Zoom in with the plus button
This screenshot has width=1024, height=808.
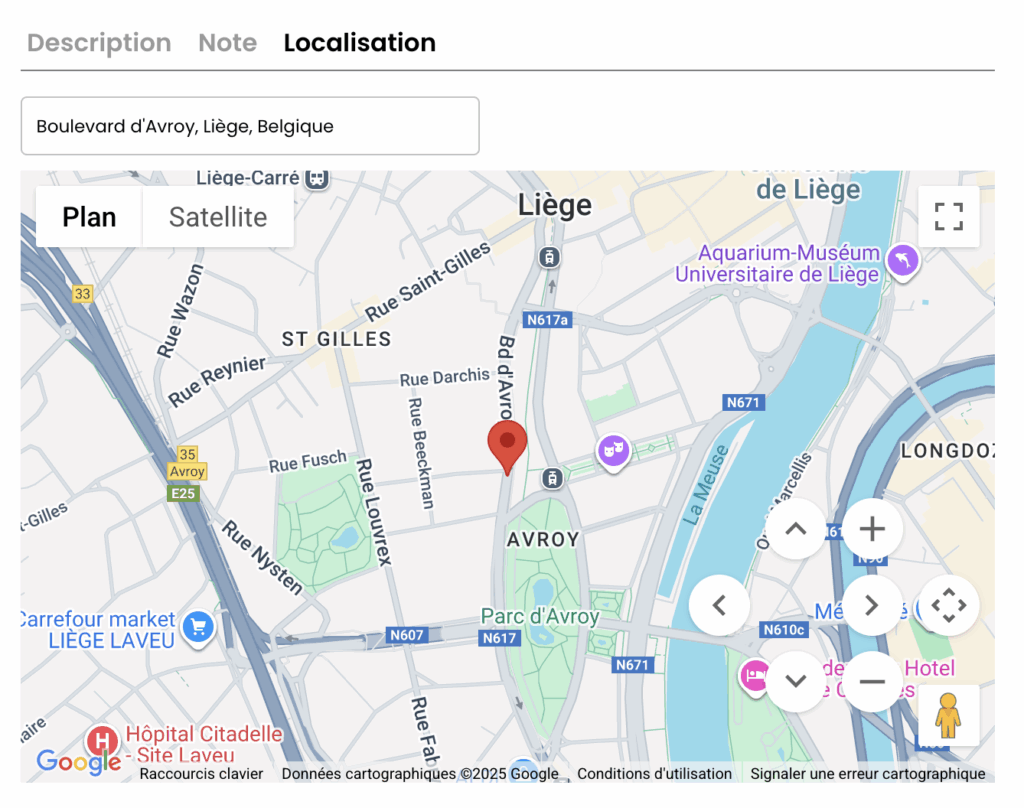(872, 529)
